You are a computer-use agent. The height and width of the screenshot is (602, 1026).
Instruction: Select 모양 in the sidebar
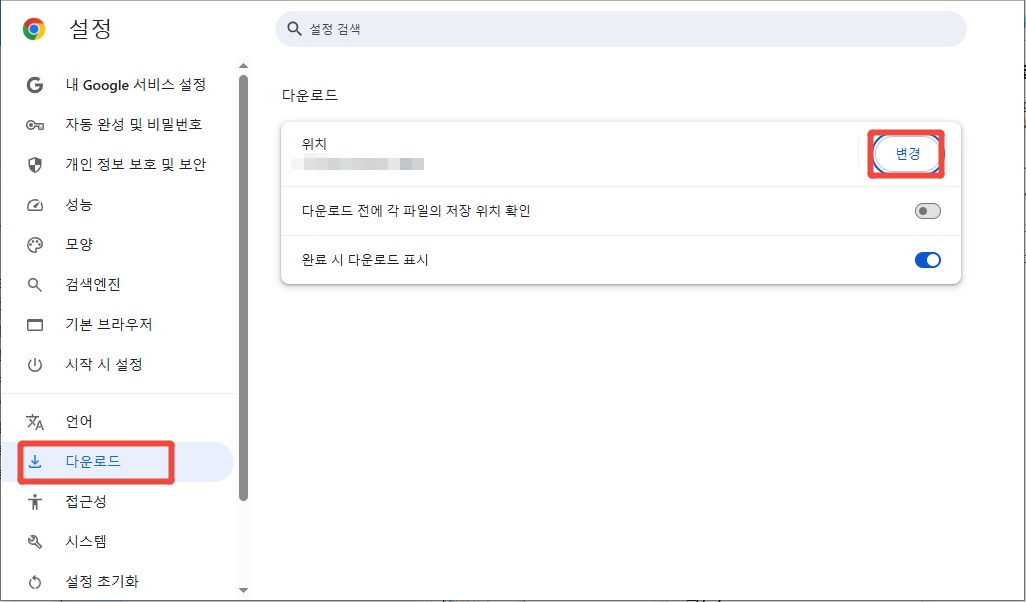click(79, 245)
